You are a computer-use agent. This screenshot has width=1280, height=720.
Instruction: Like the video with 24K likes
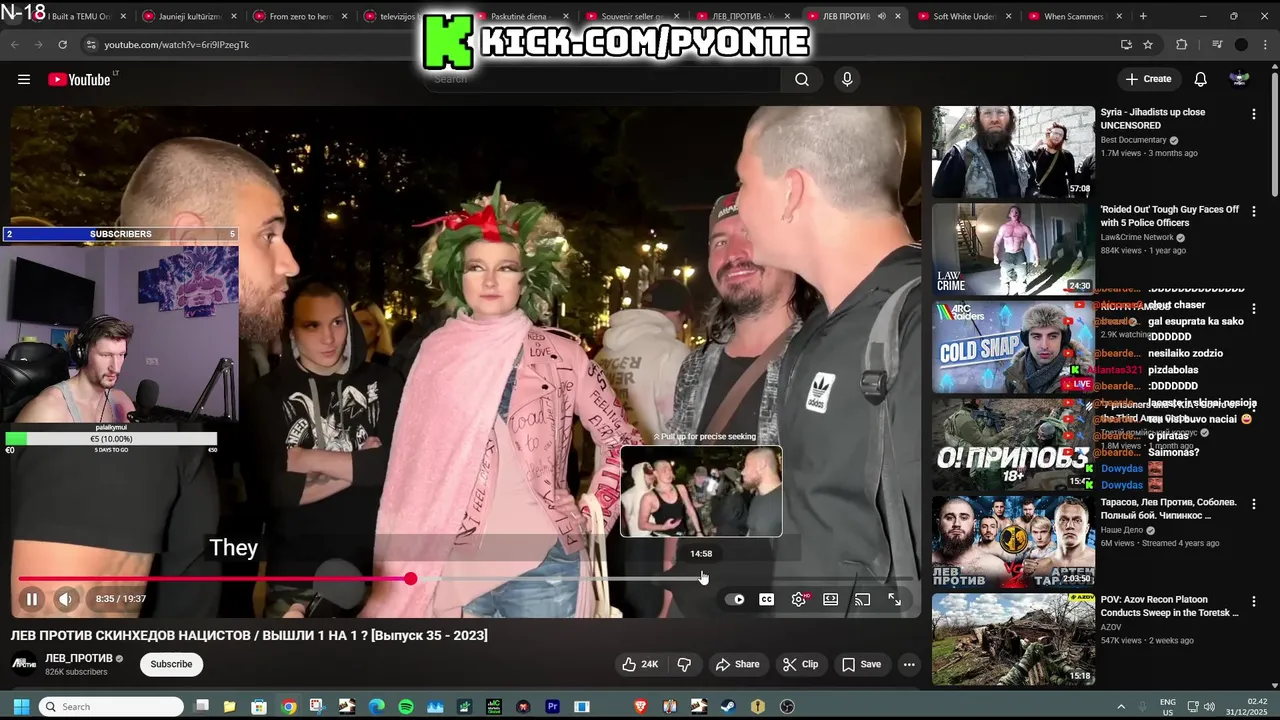tap(640, 664)
